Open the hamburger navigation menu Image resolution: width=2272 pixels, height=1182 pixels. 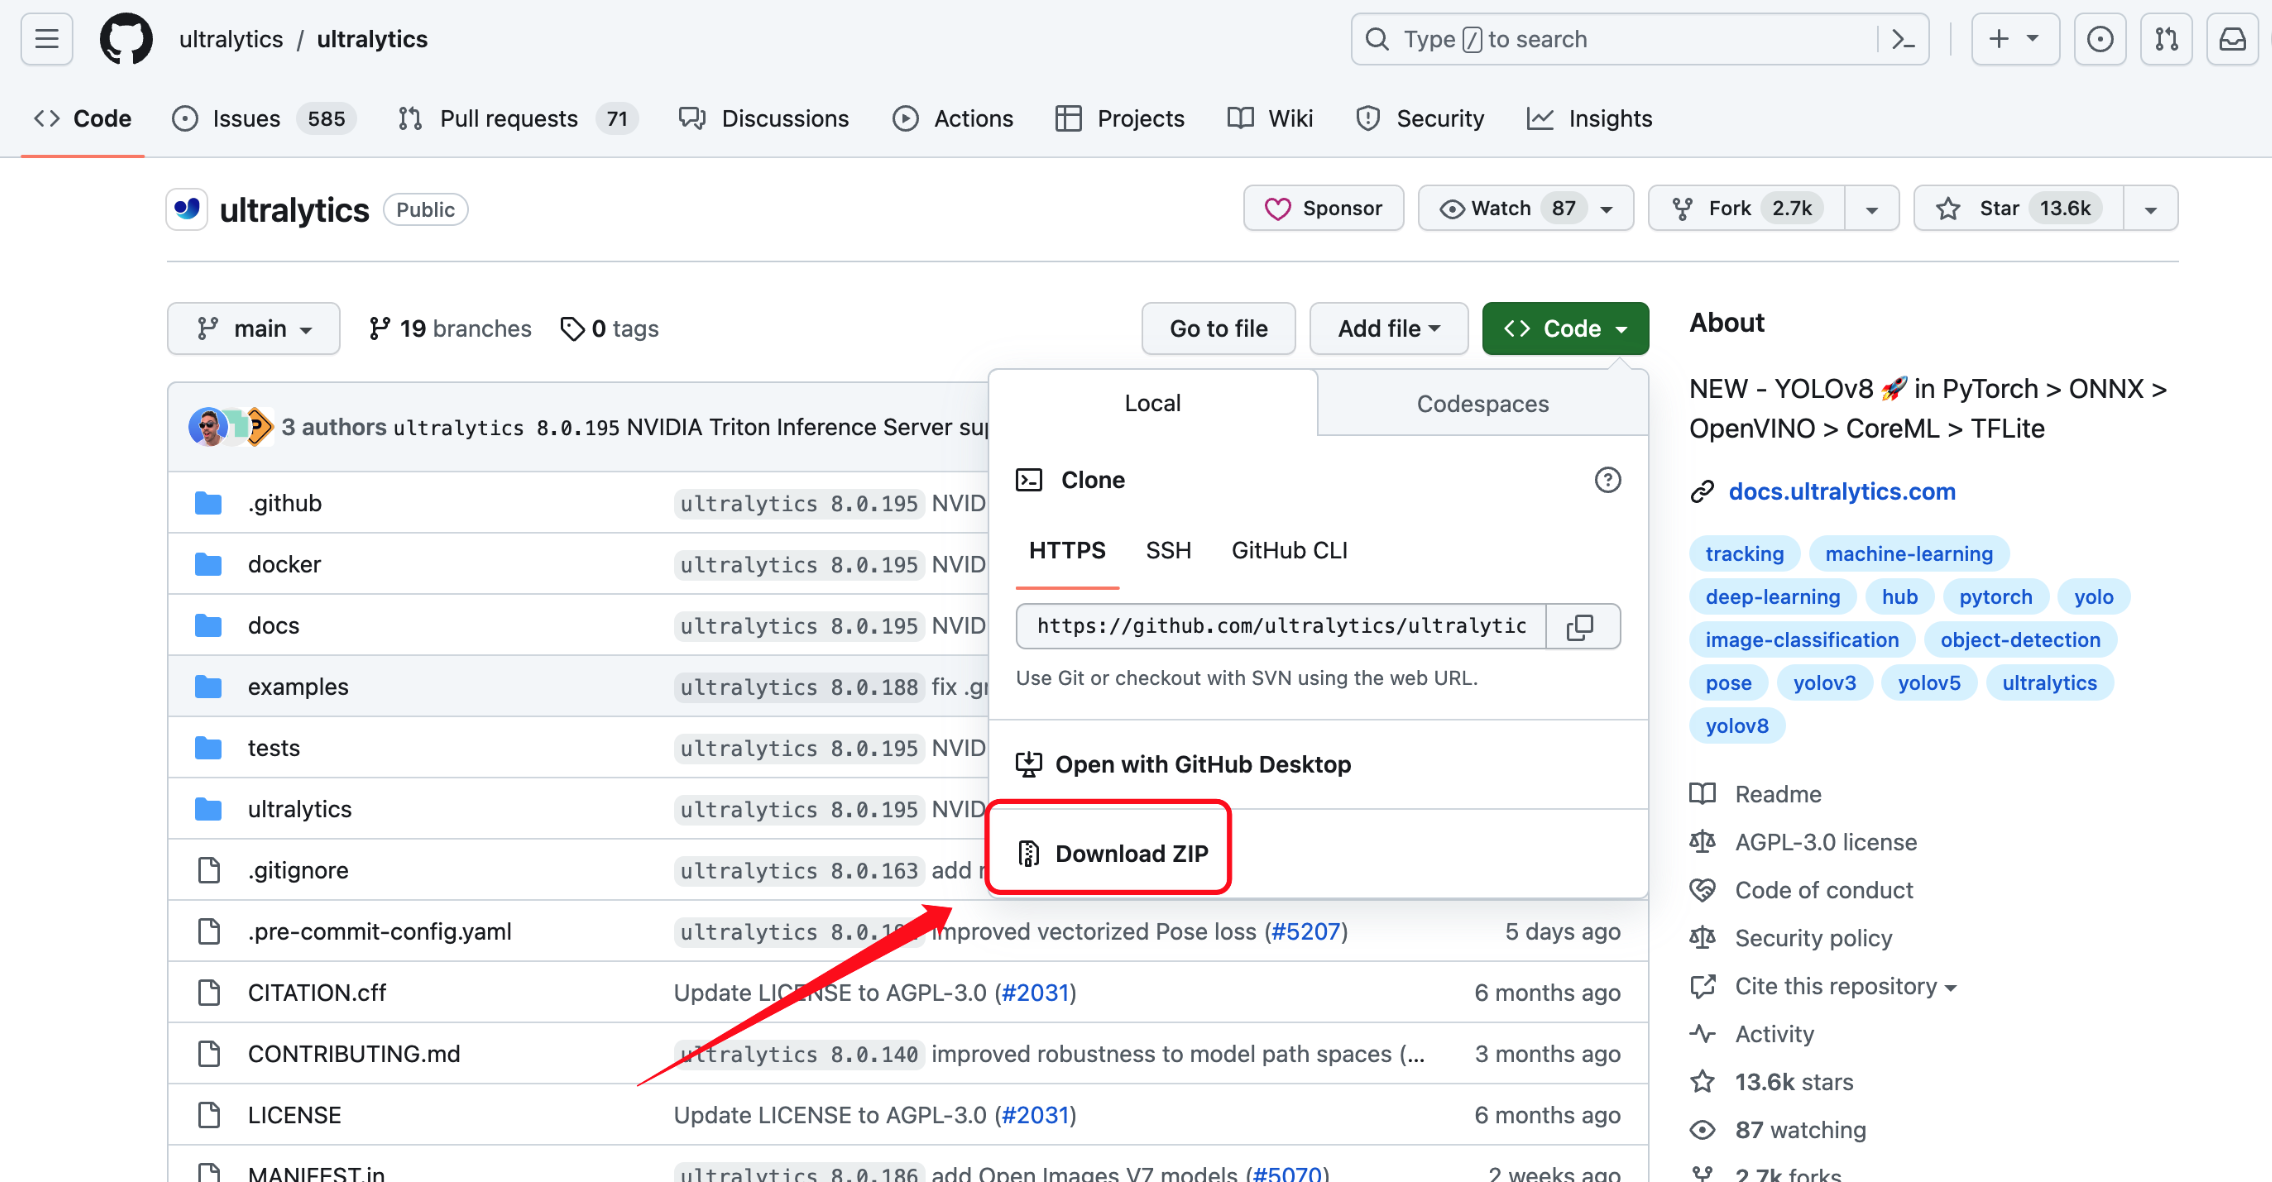tap(47, 39)
